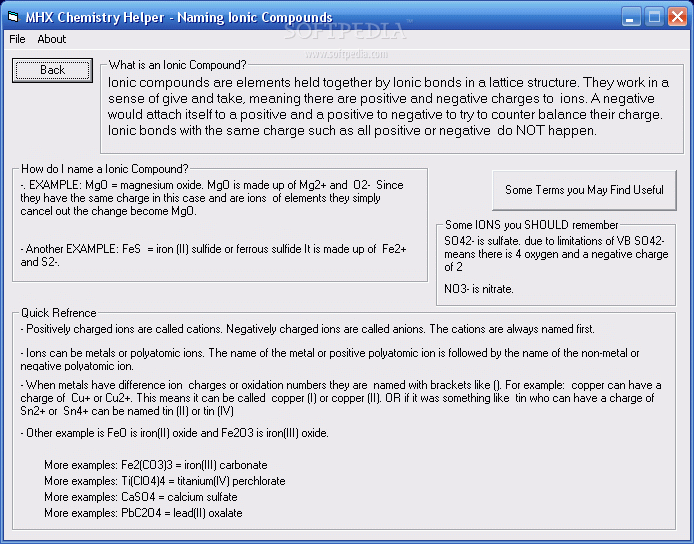The width and height of the screenshot is (694, 544).
Task: Click the 'Another EXAMPLE: FeS' text
Action: pyautogui.click(x=83, y=249)
